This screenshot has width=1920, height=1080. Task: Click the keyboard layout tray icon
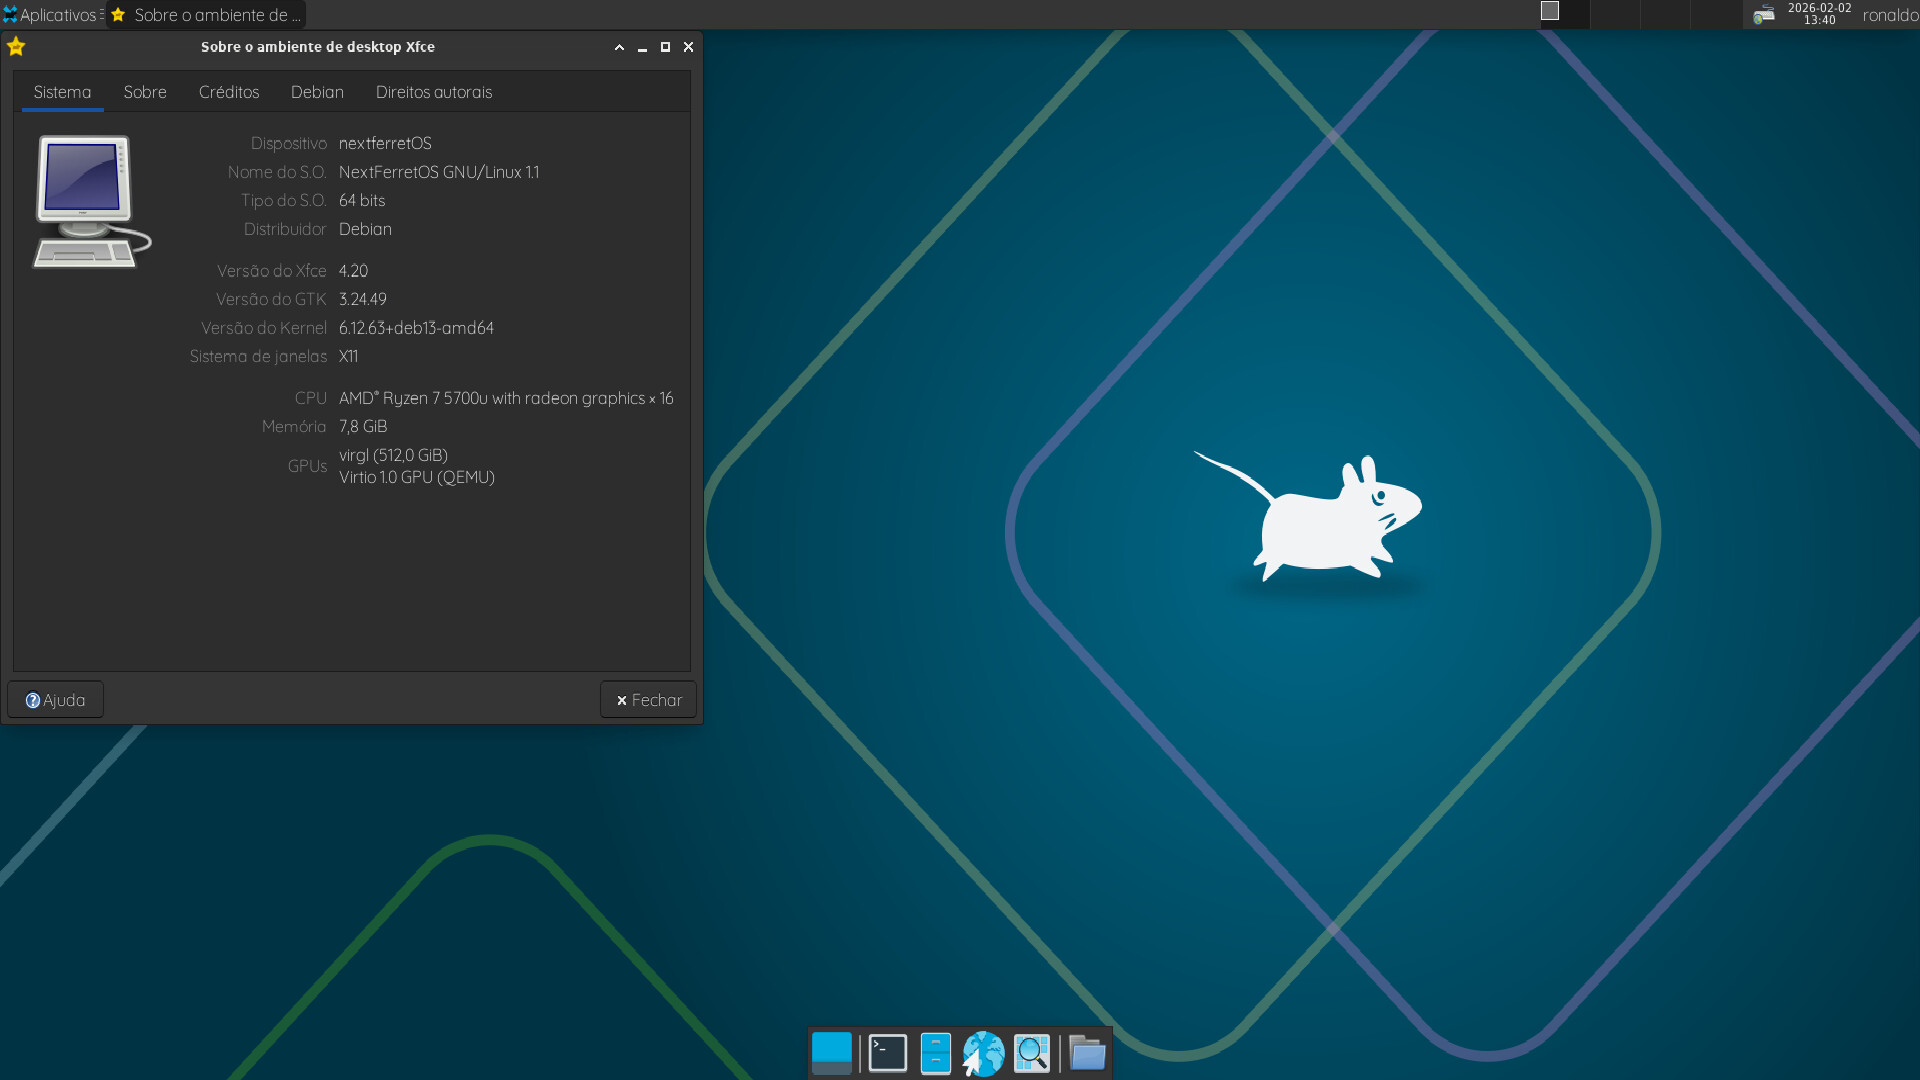point(1764,14)
